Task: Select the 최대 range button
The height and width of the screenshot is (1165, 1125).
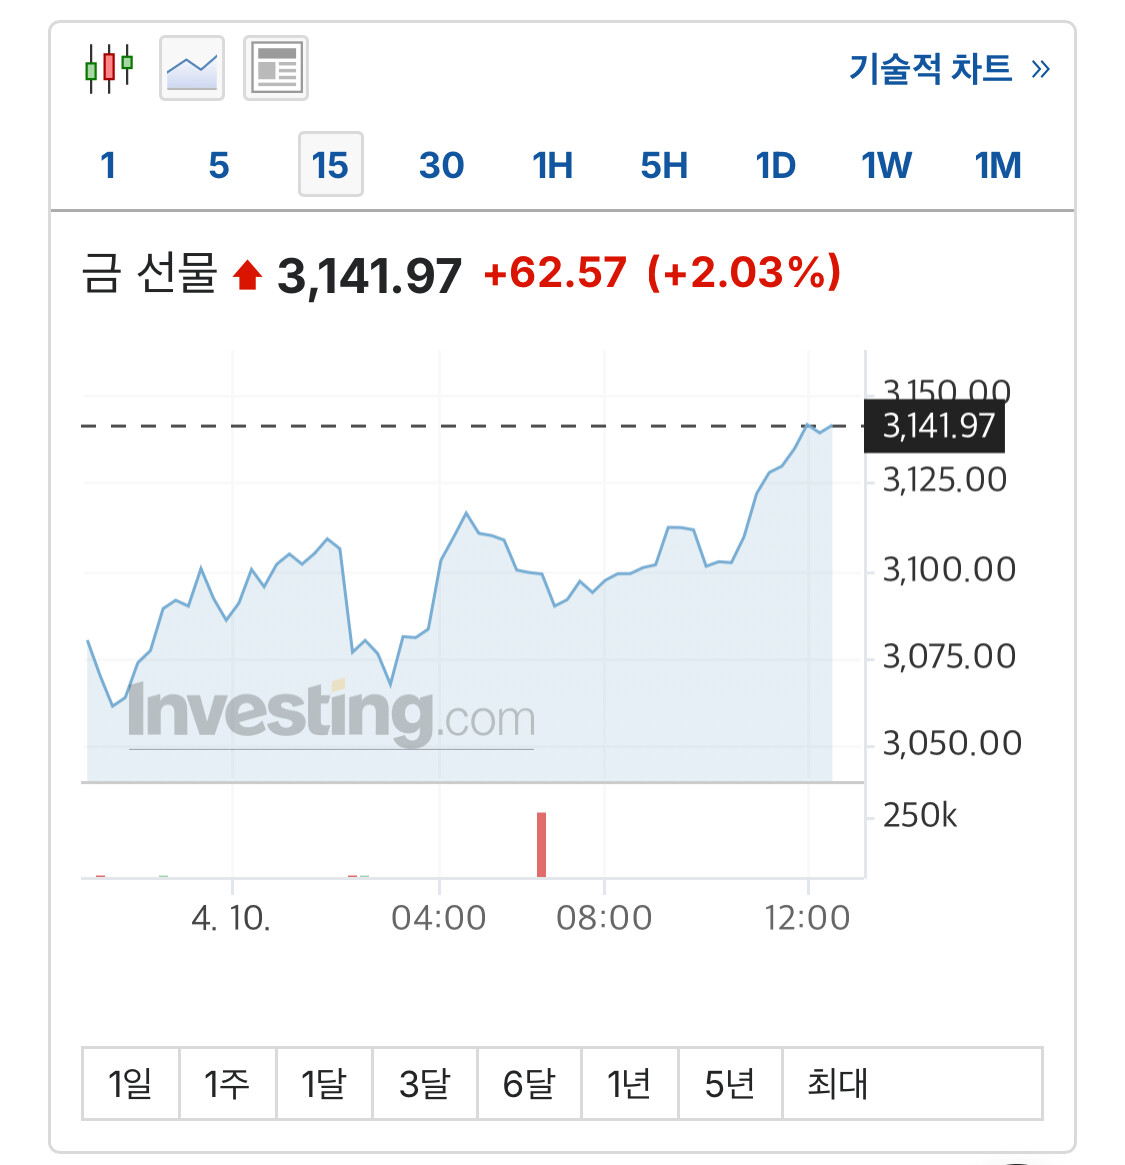Action: point(838,1083)
